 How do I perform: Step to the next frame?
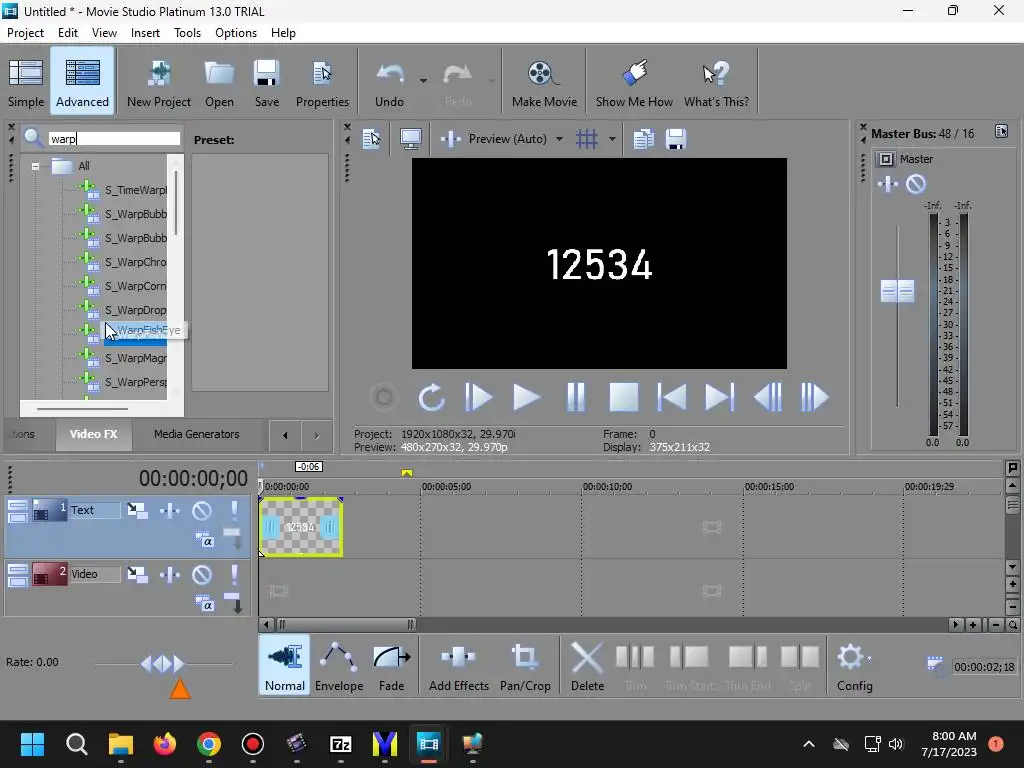(x=815, y=397)
